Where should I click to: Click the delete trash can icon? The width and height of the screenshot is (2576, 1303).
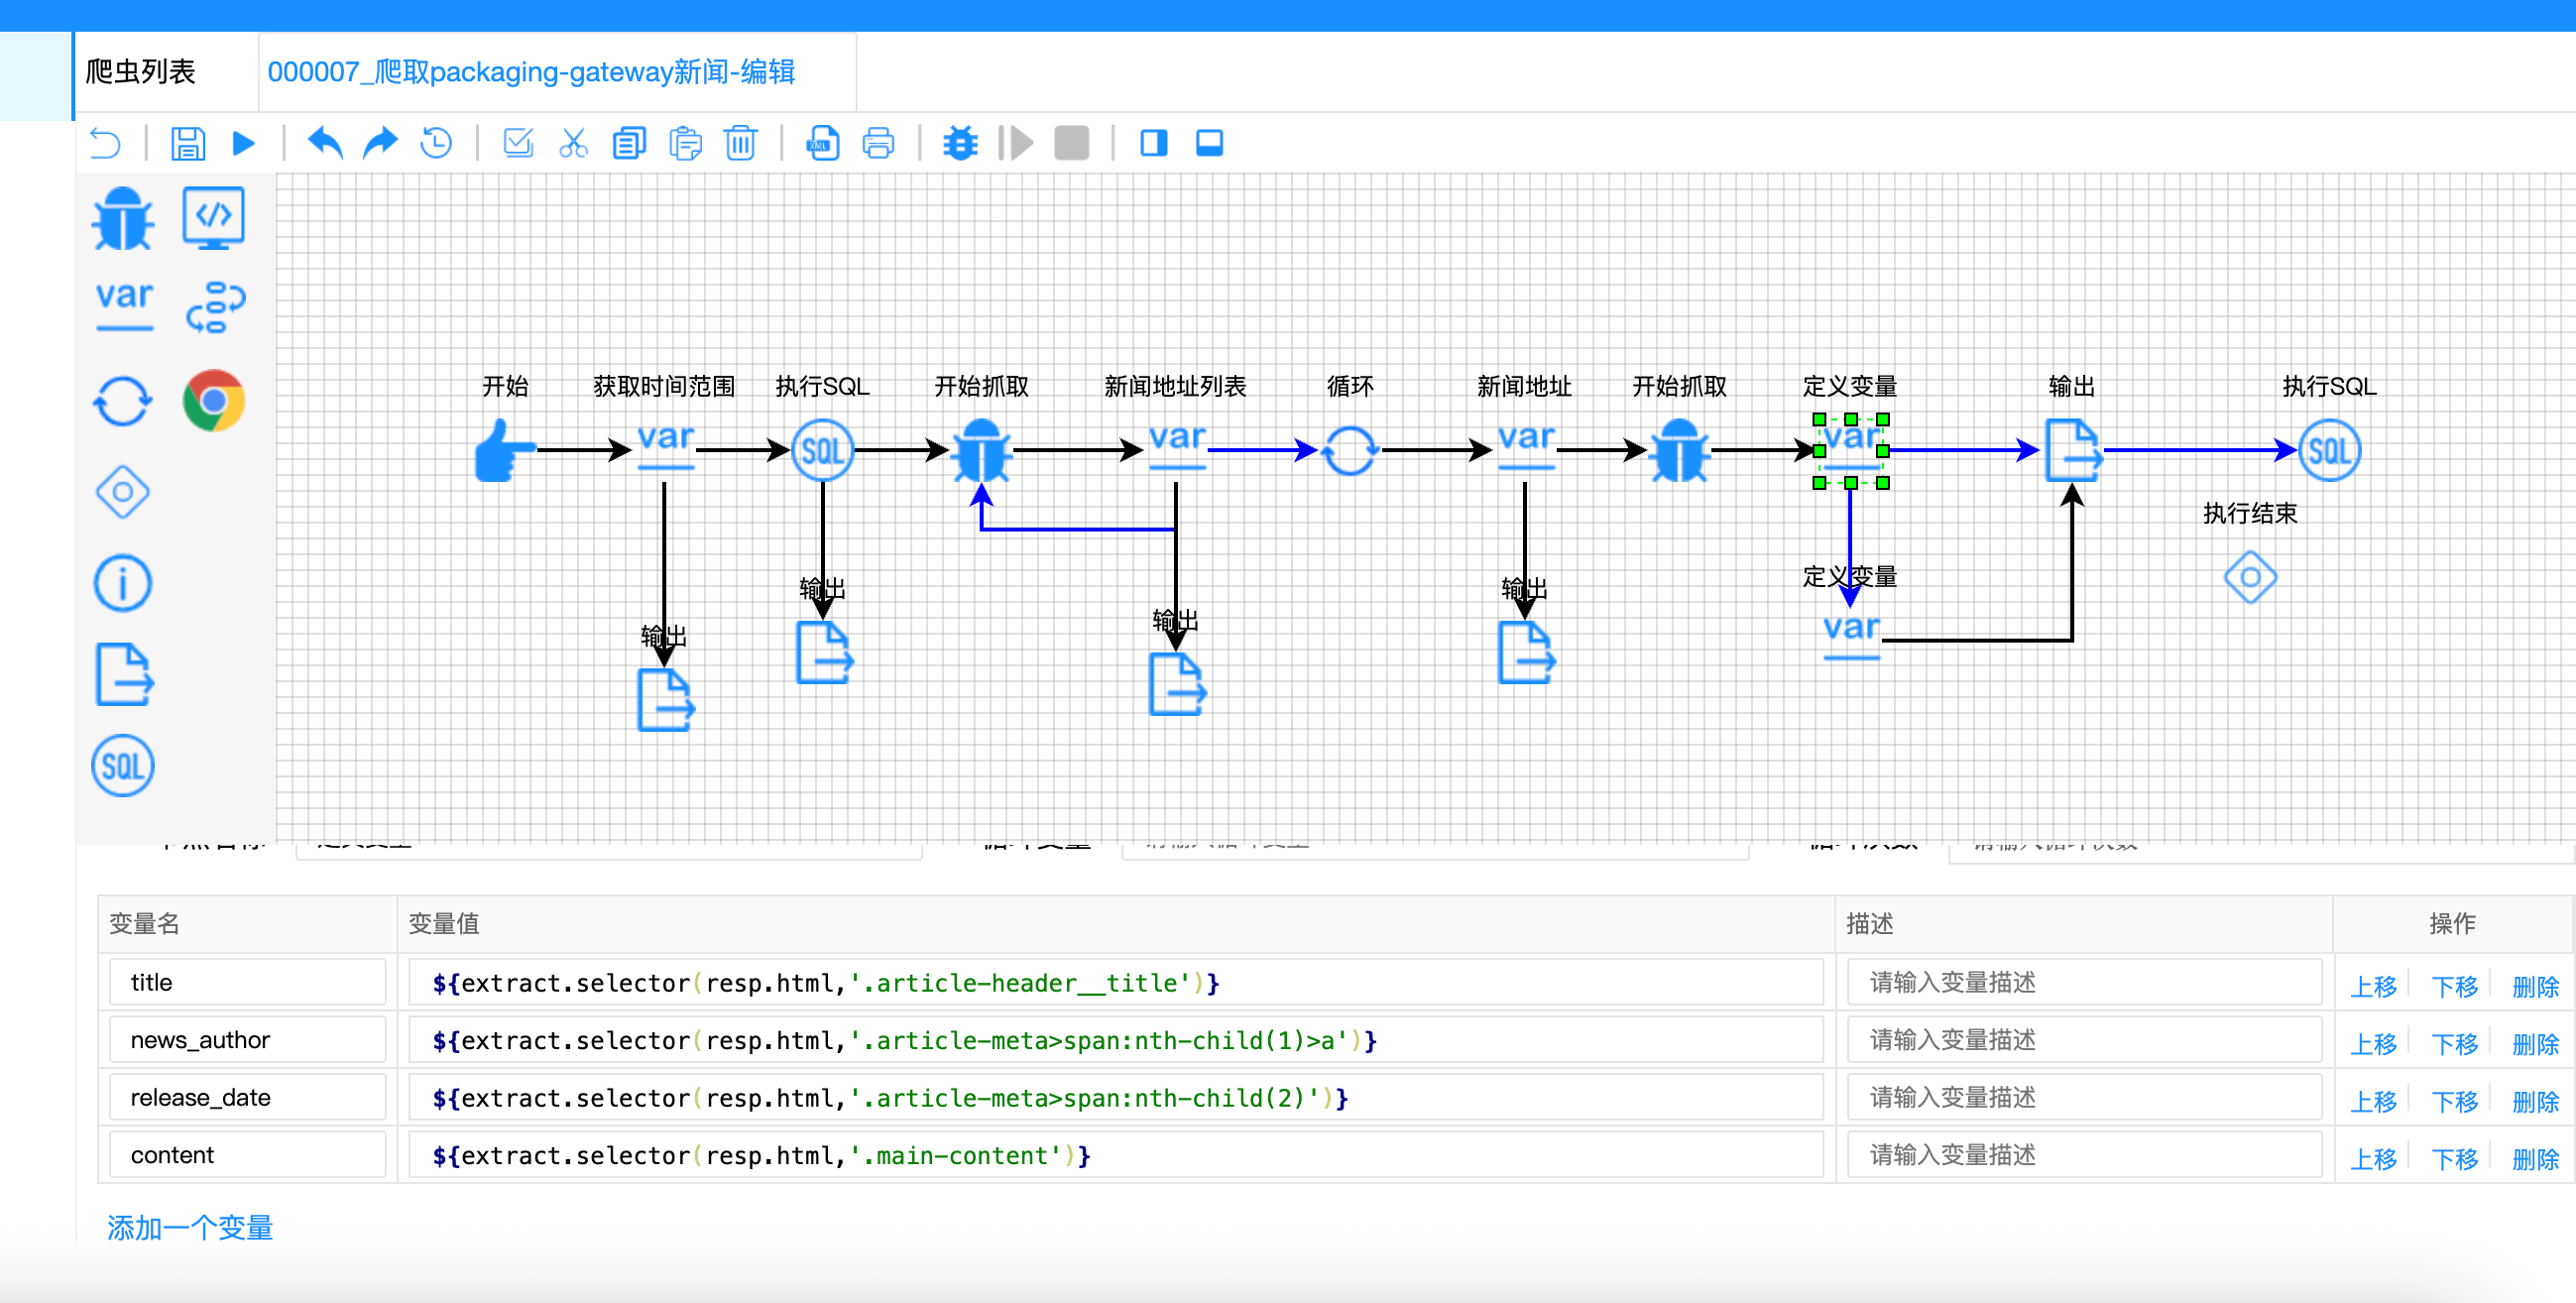coord(740,144)
